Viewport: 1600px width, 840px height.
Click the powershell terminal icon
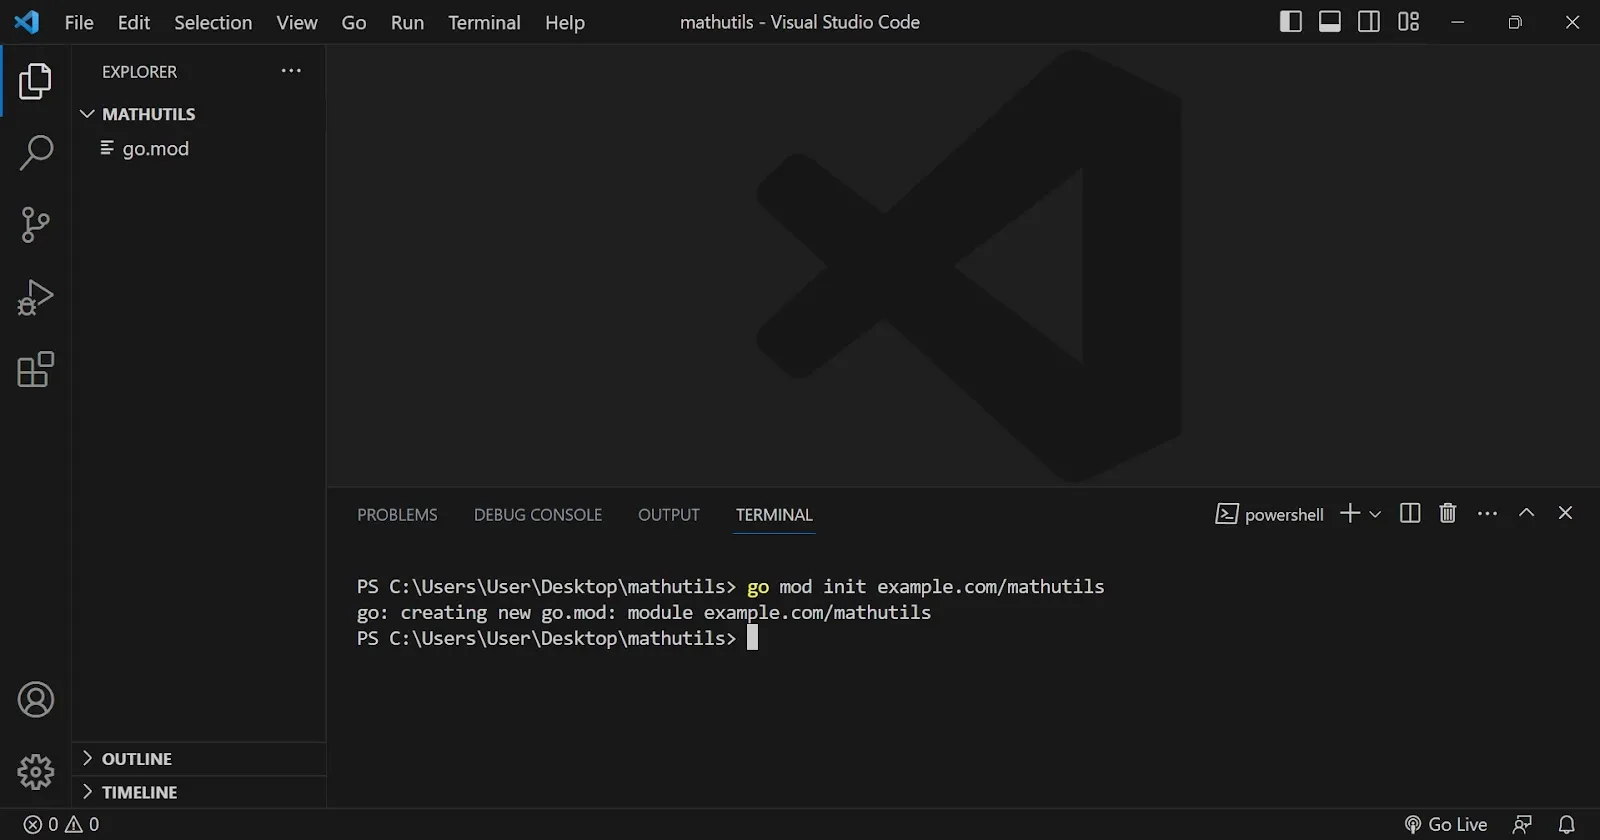(x=1227, y=514)
